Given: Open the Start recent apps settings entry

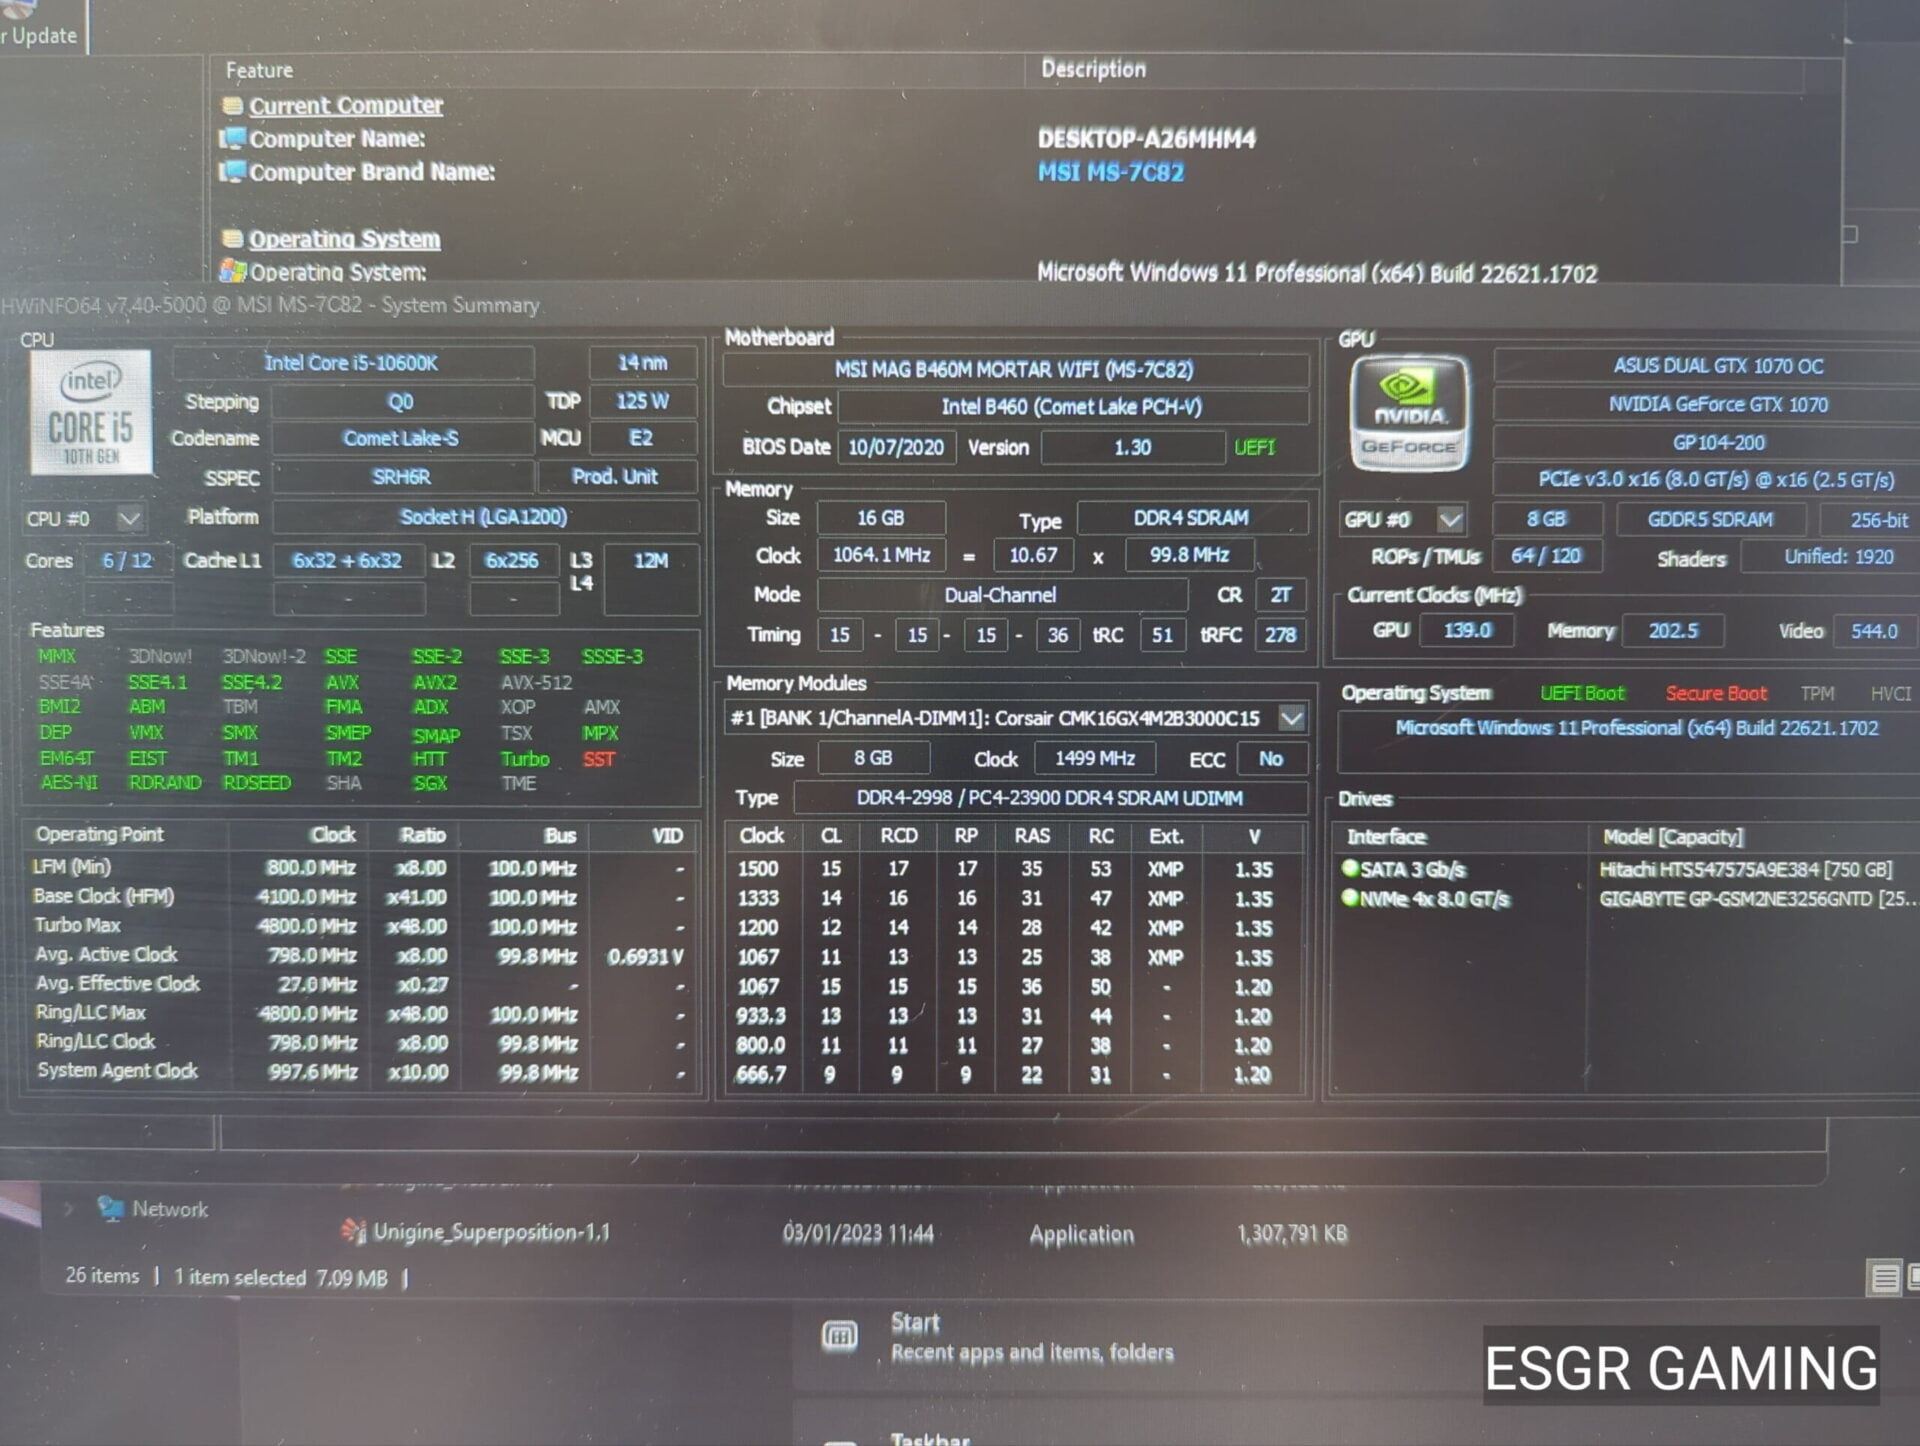Looking at the screenshot, I should [1032, 1337].
